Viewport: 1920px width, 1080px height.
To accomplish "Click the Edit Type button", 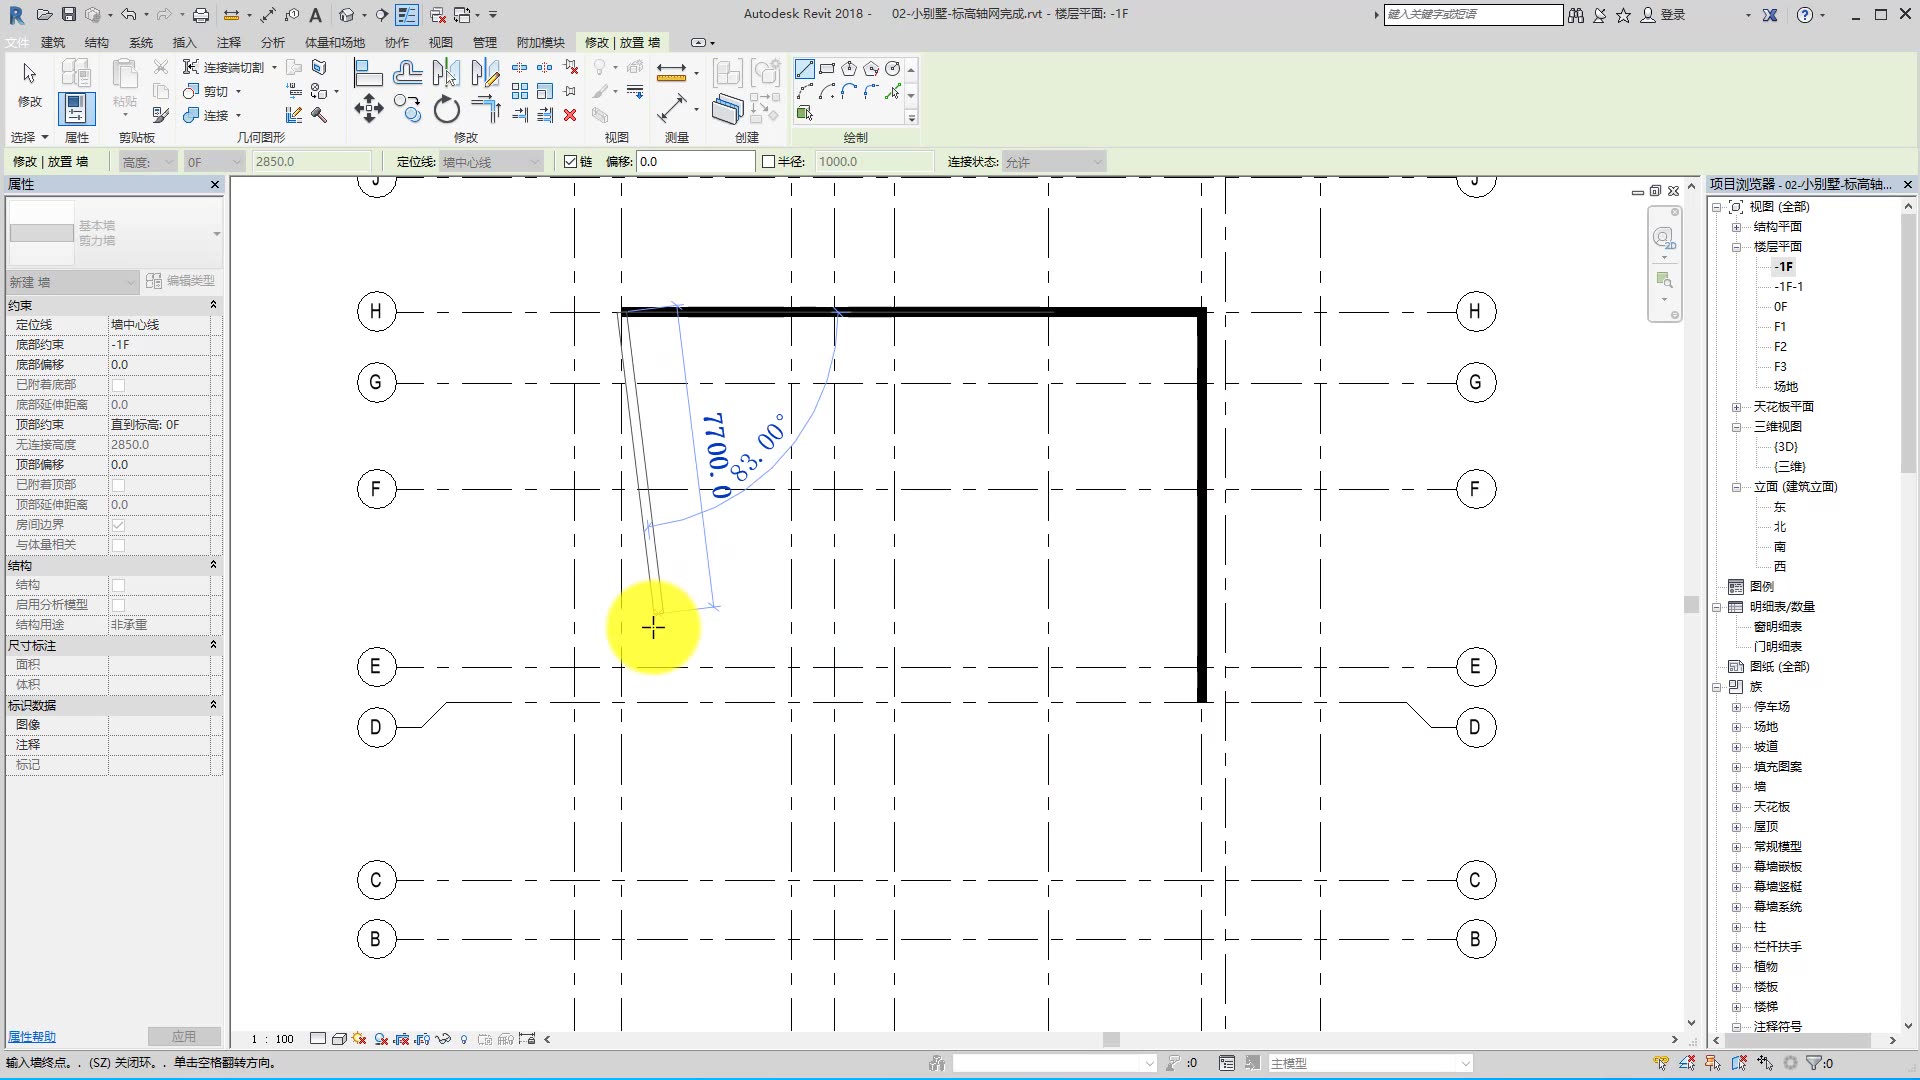I will click(x=181, y=281).
